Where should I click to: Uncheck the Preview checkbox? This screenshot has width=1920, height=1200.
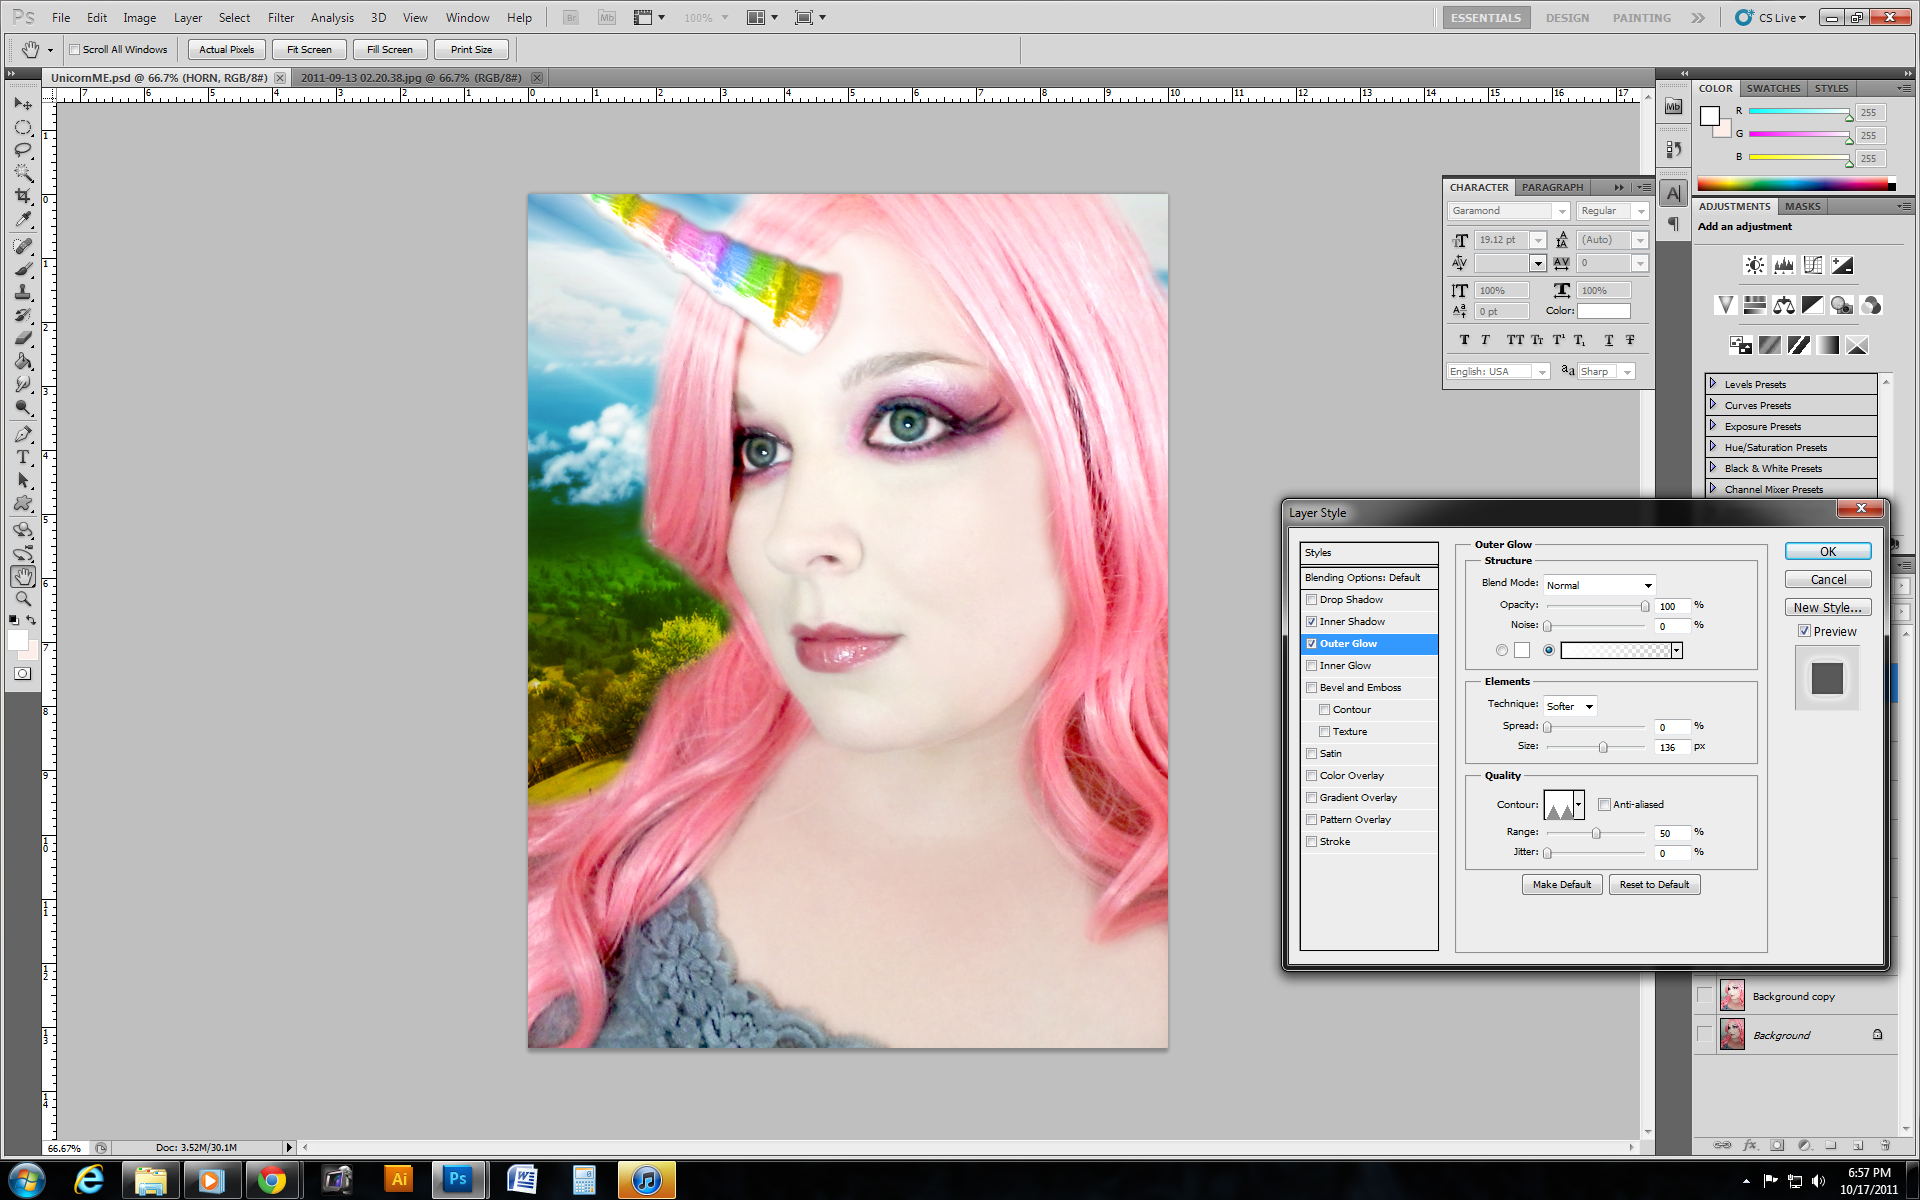tap(1804, 631)
